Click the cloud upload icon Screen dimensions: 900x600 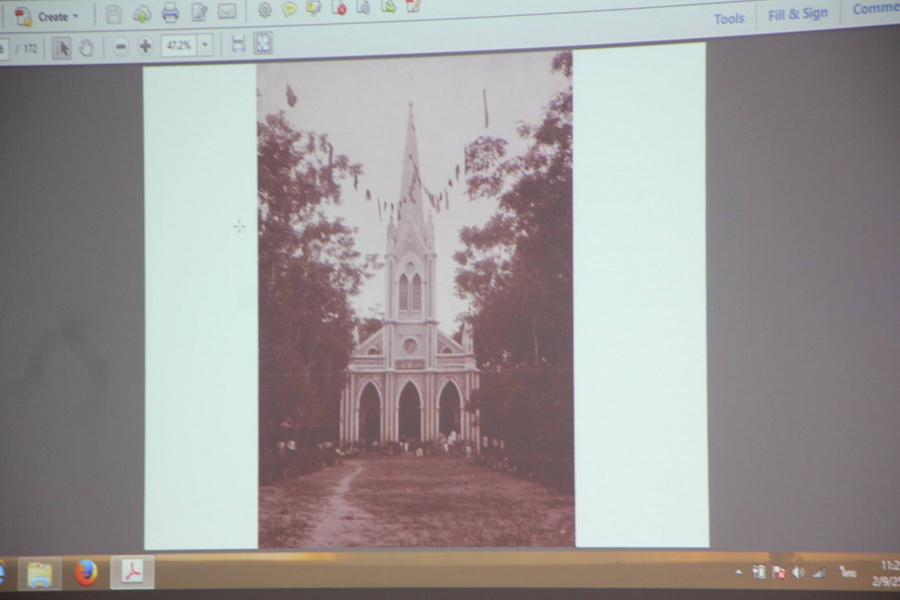142,14
